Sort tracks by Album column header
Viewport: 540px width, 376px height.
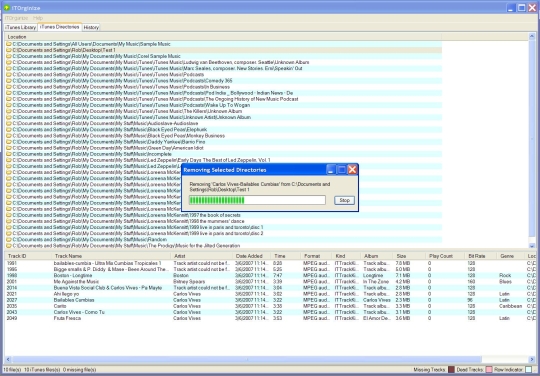click(376, 256)
